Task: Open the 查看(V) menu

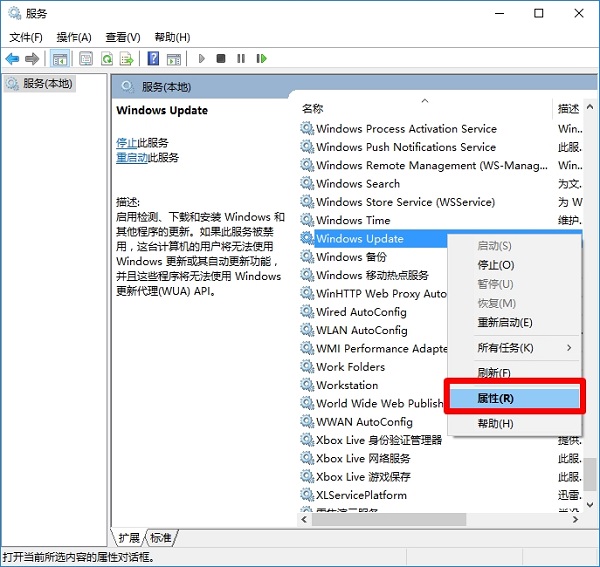Action: pos(123,37)
